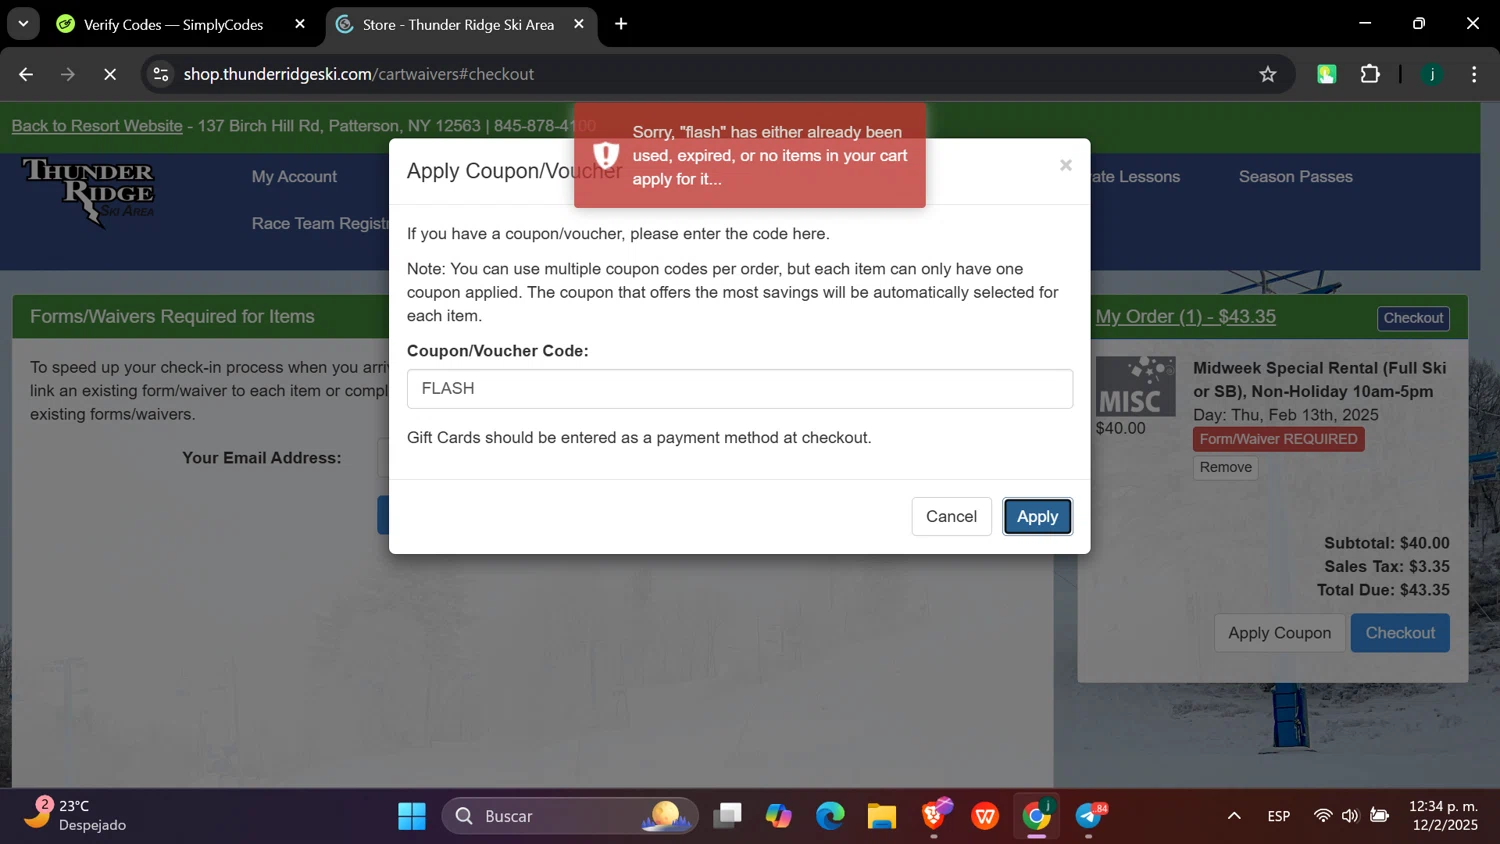
Task: Click the Coupon/Voucher Code input field
Action: (740, 389)
